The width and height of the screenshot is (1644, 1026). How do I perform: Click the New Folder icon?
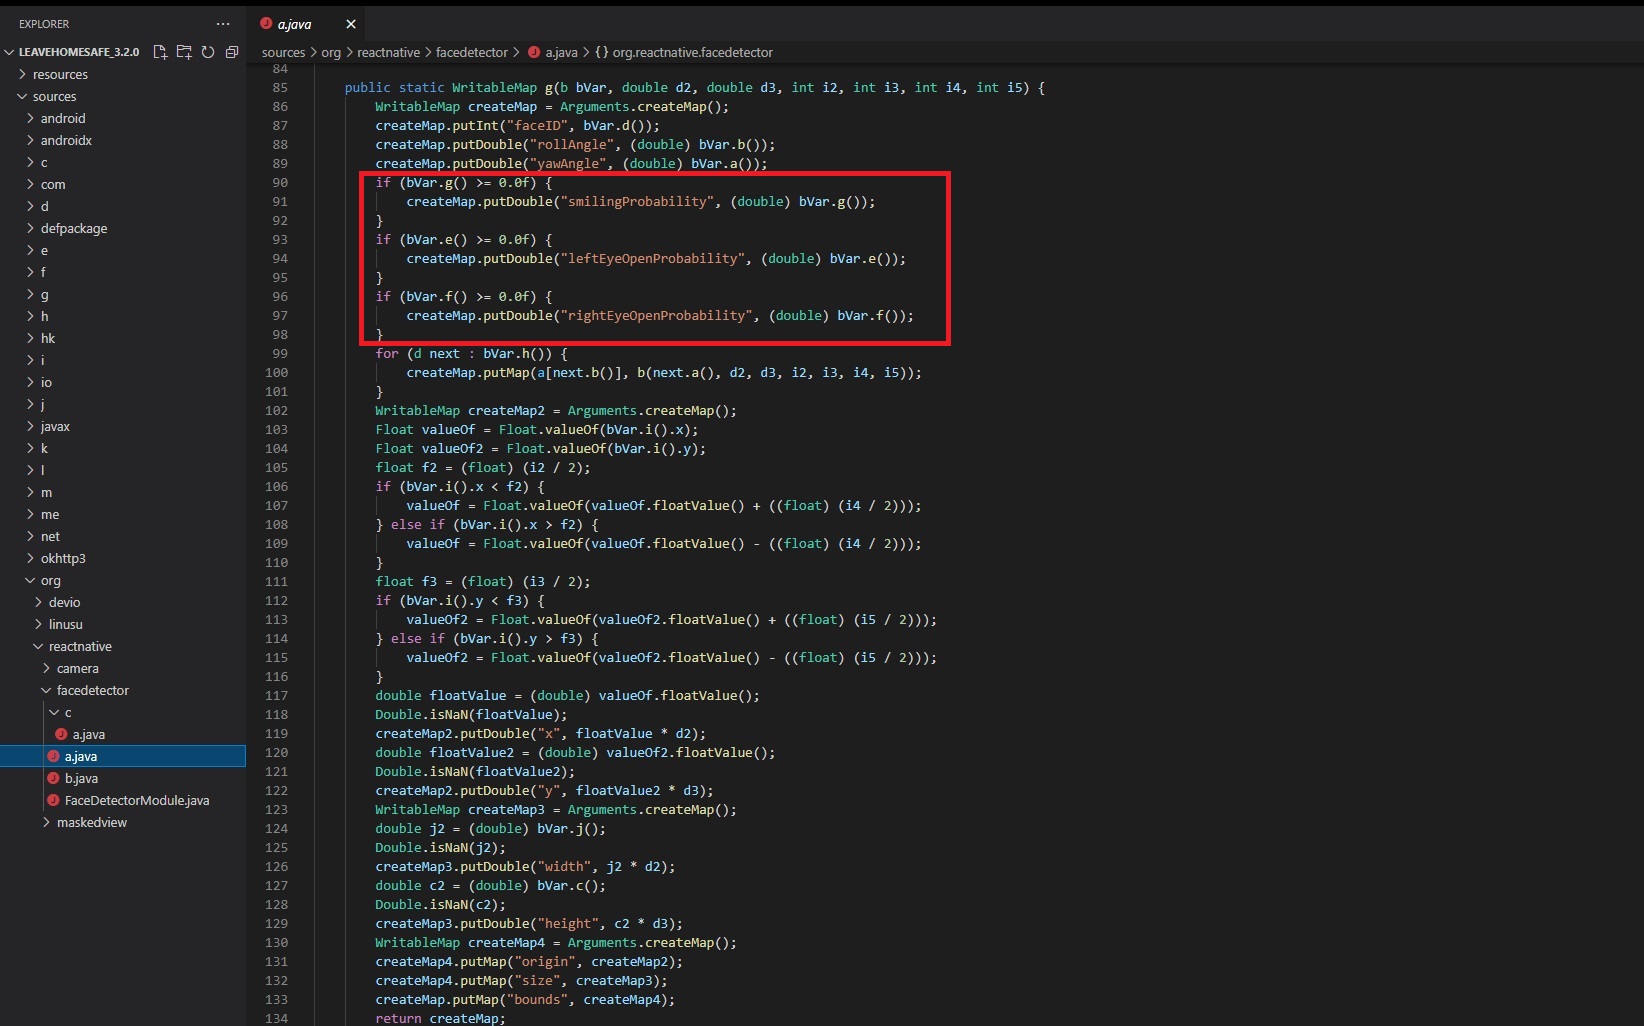point(184,52)
